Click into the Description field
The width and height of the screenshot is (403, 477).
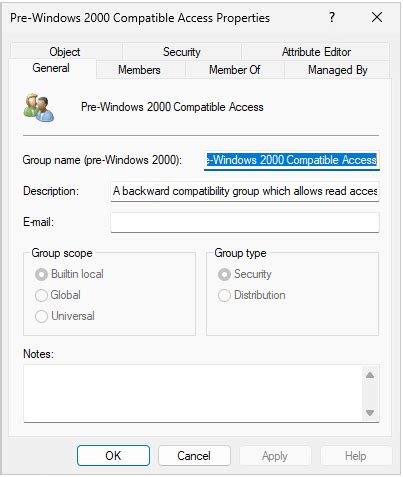(x=245, y=191)
